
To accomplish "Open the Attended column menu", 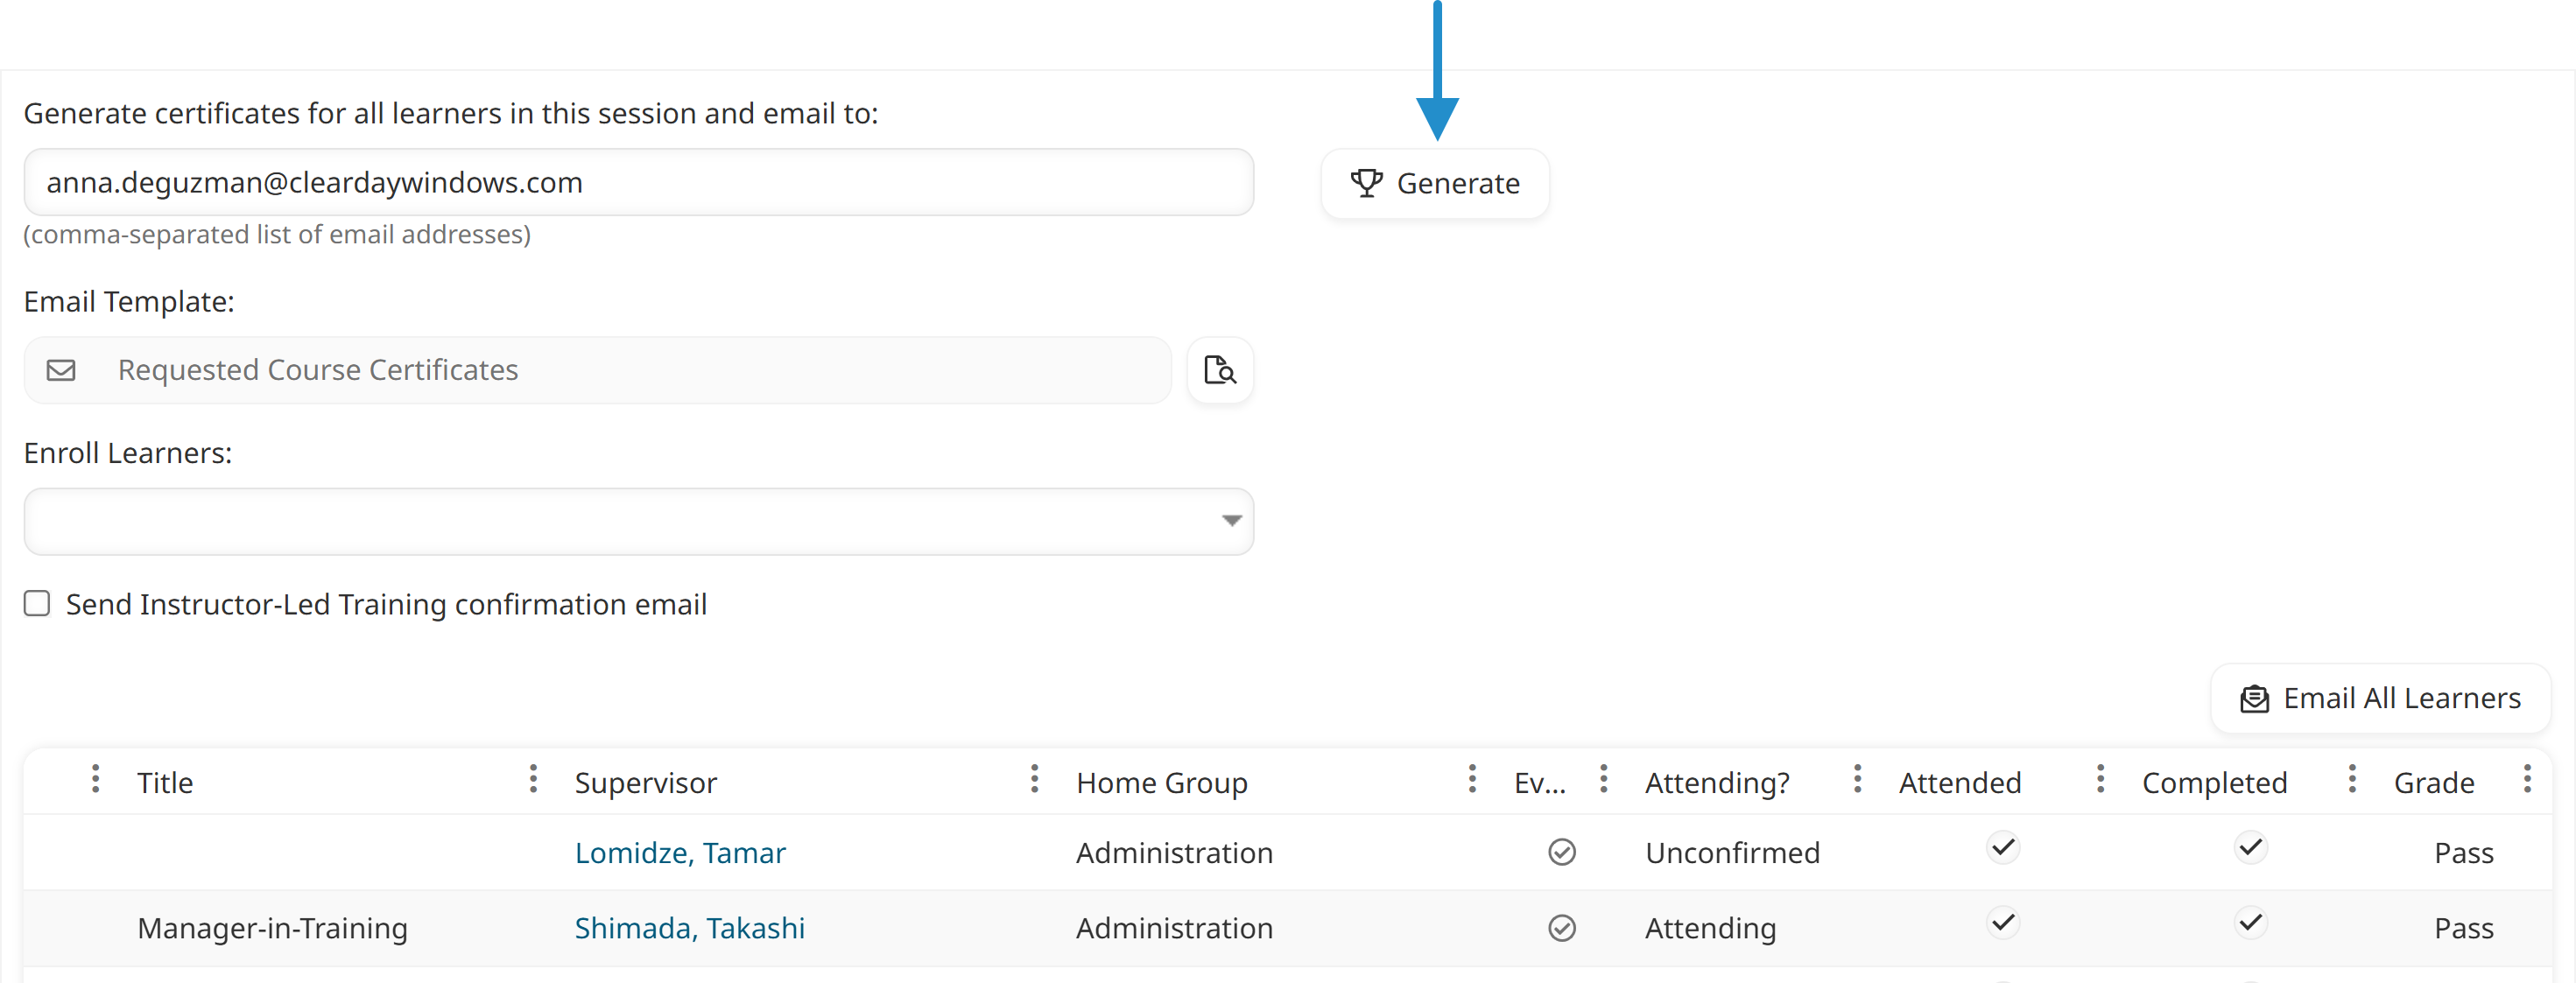I will (1857, 781).
